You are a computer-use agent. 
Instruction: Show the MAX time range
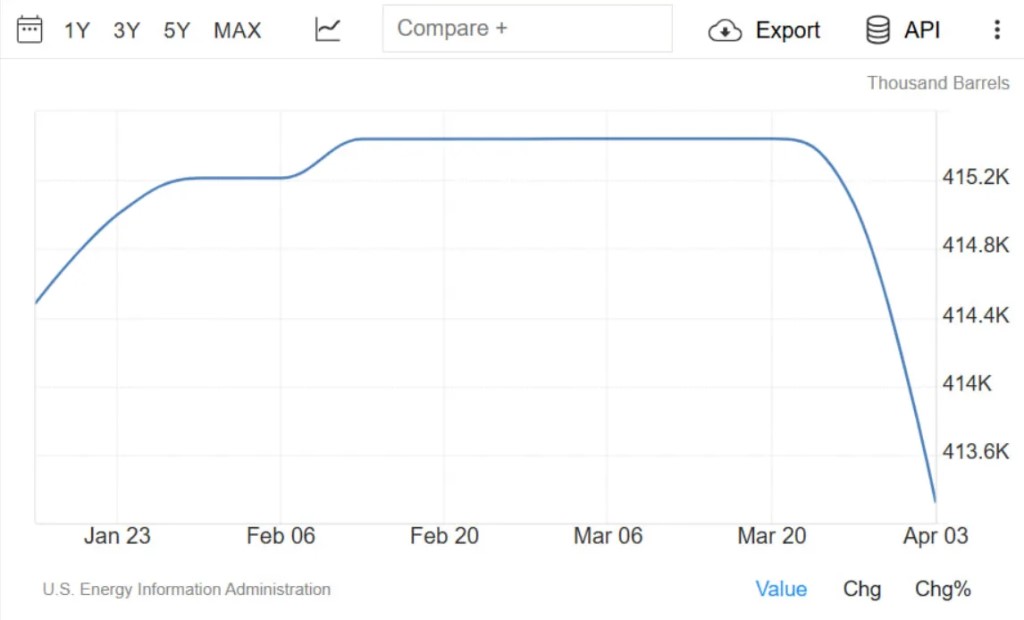237,30
